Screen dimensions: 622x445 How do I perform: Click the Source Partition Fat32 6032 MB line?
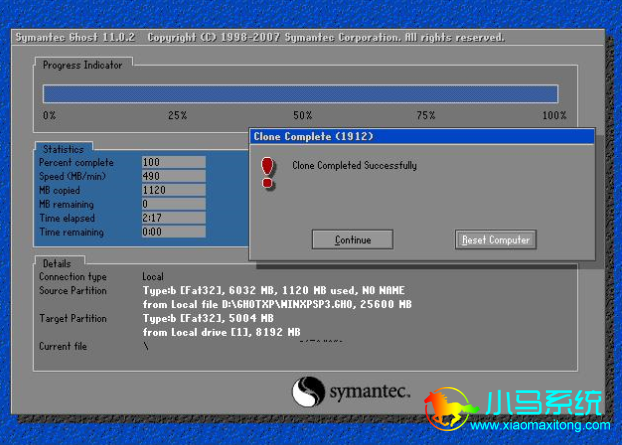click(x=274, y=290)
